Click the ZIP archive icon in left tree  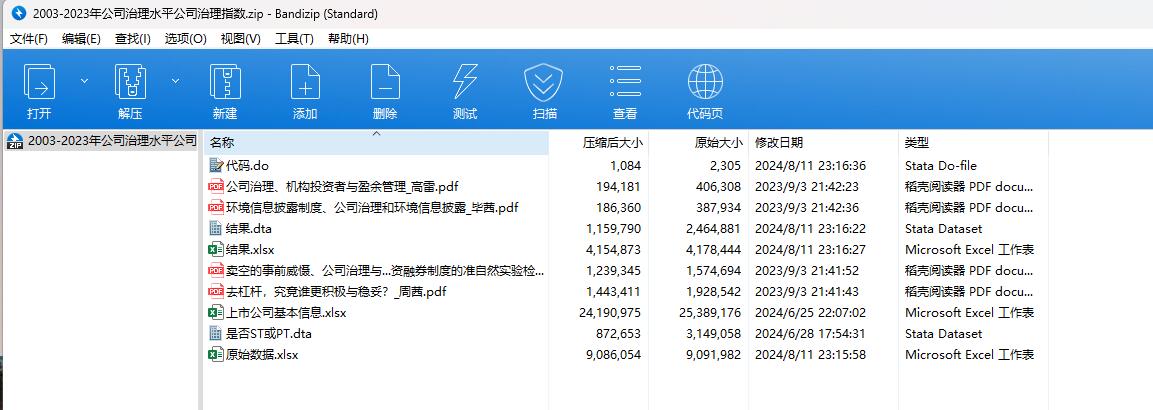coord(15,141)
